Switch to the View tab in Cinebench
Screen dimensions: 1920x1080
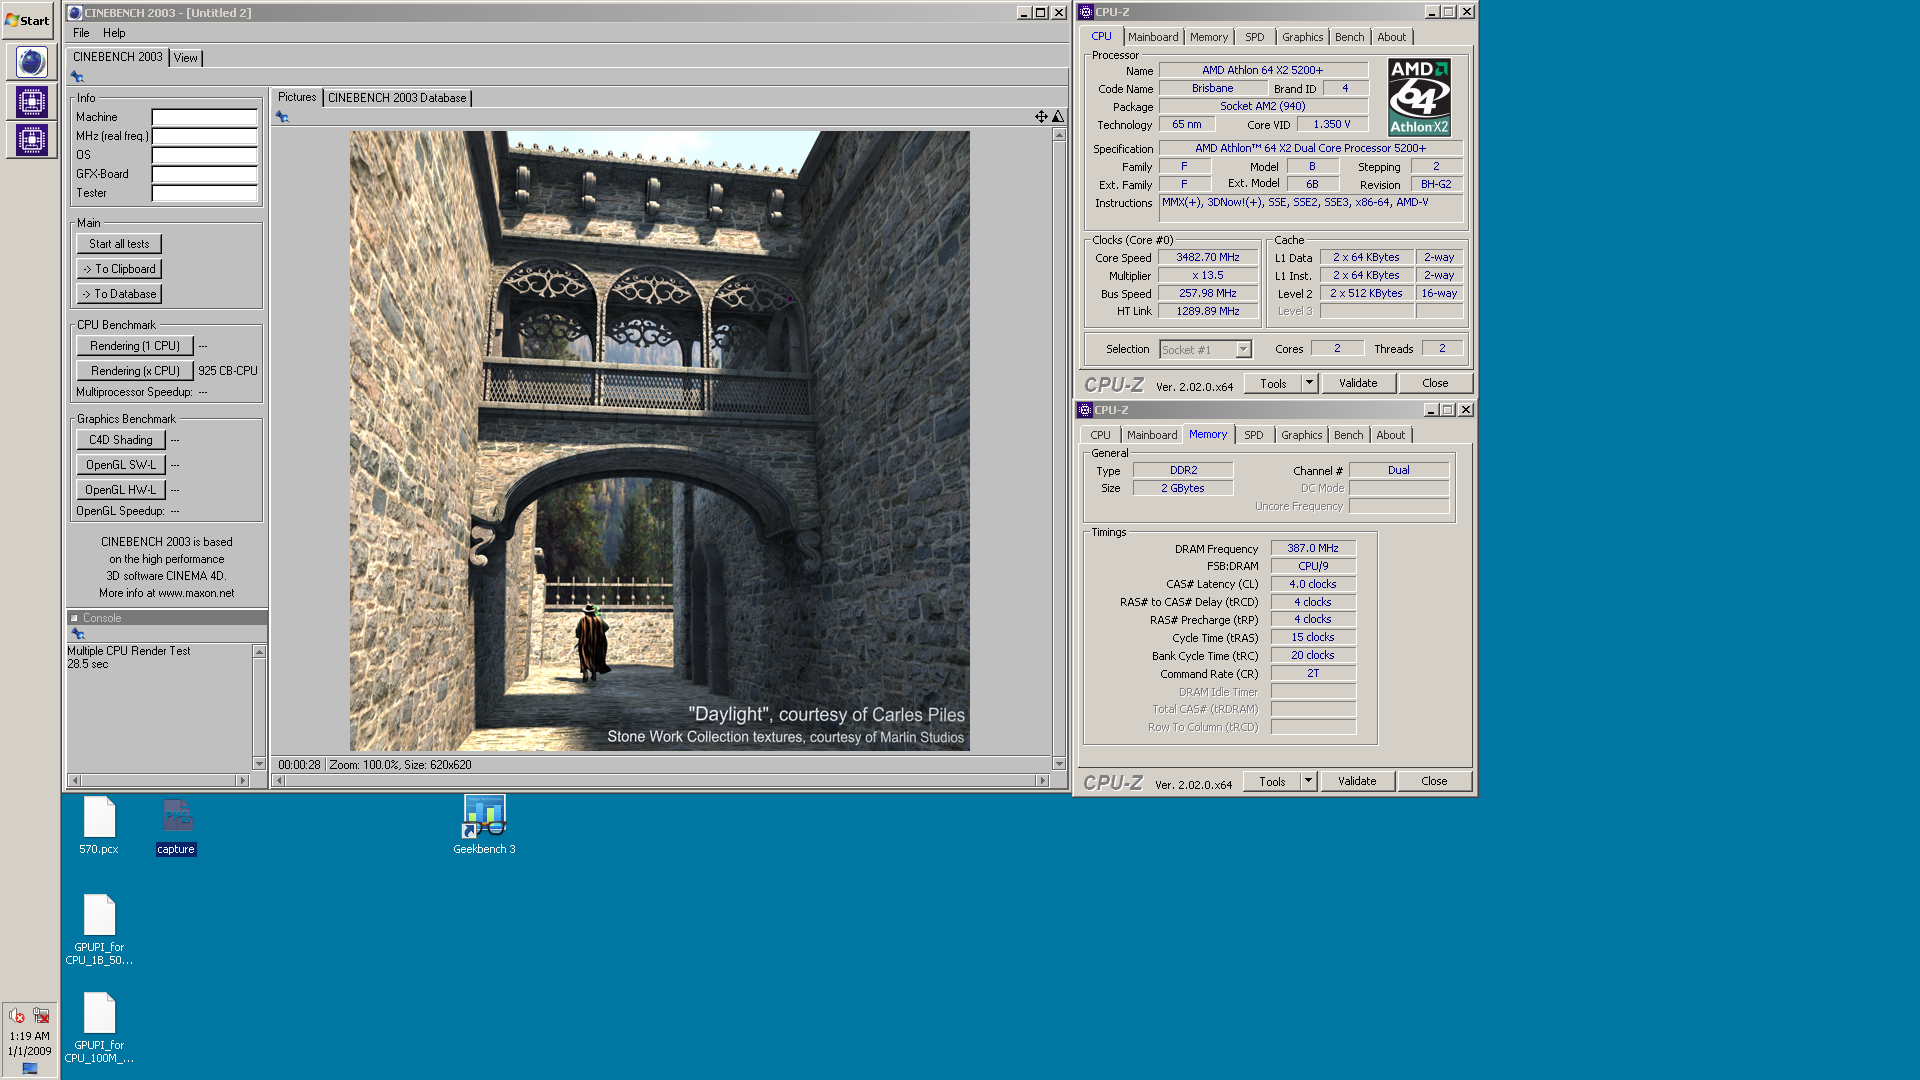[186, 58]
